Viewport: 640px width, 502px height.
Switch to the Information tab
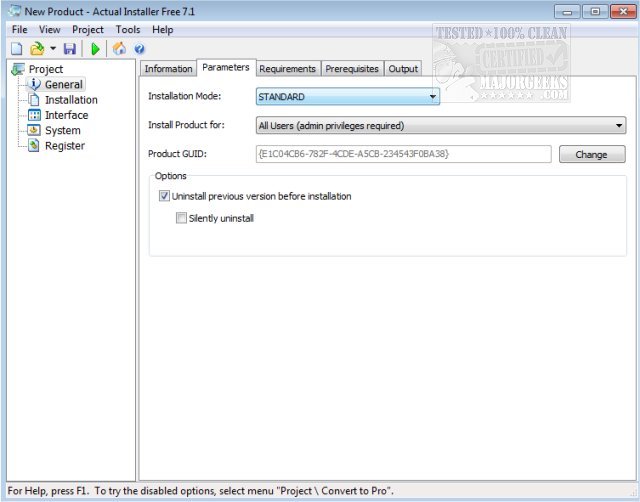(168, 69)
